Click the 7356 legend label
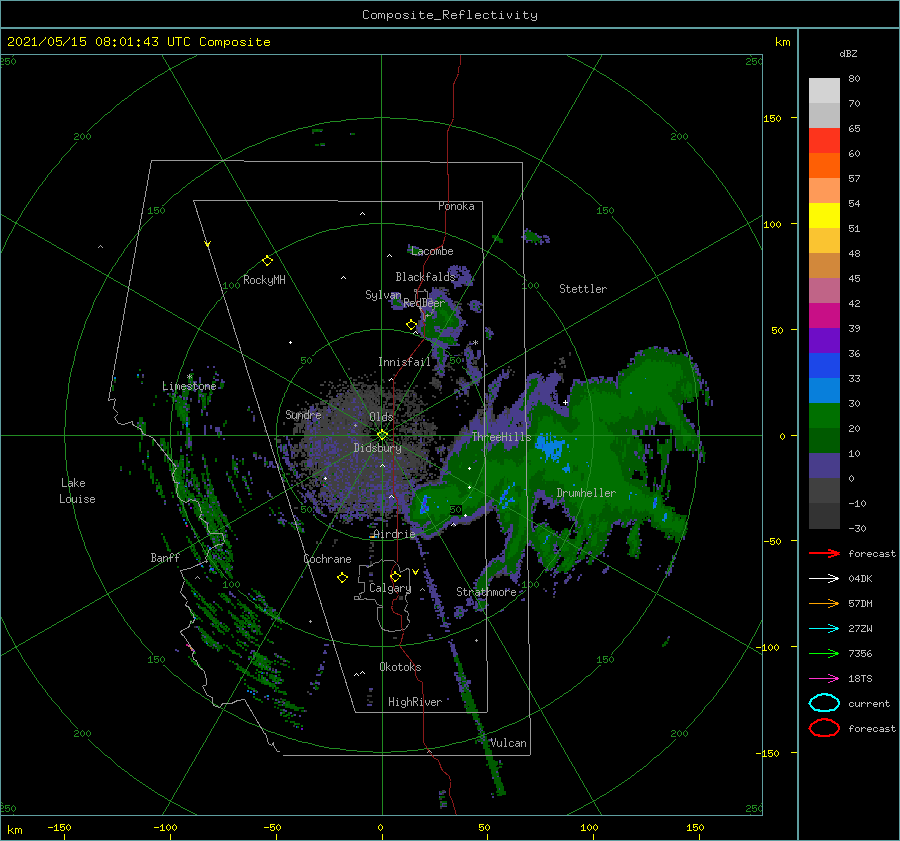This screenshot has width=900, height=841. coord(860,653)
